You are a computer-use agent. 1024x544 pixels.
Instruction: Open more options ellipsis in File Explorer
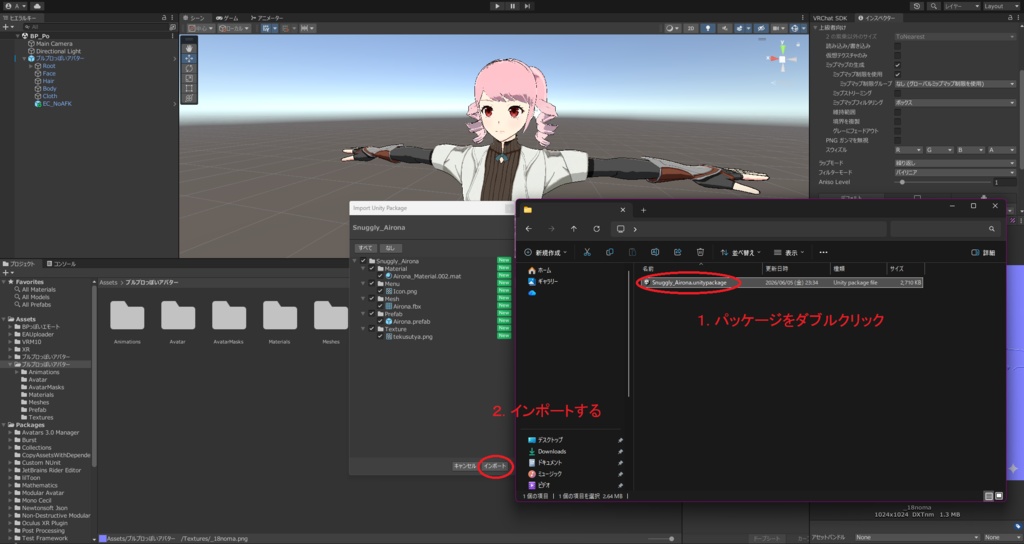coord(823,252)
